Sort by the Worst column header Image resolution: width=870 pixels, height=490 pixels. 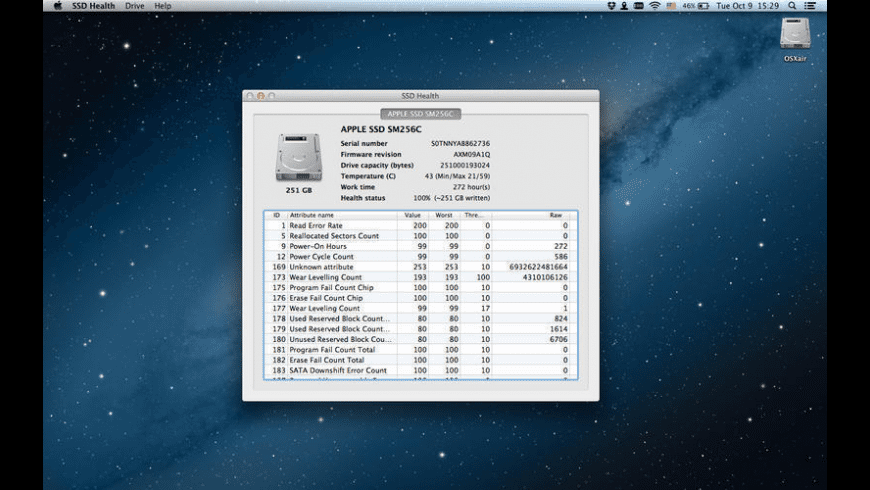[444, 215]
